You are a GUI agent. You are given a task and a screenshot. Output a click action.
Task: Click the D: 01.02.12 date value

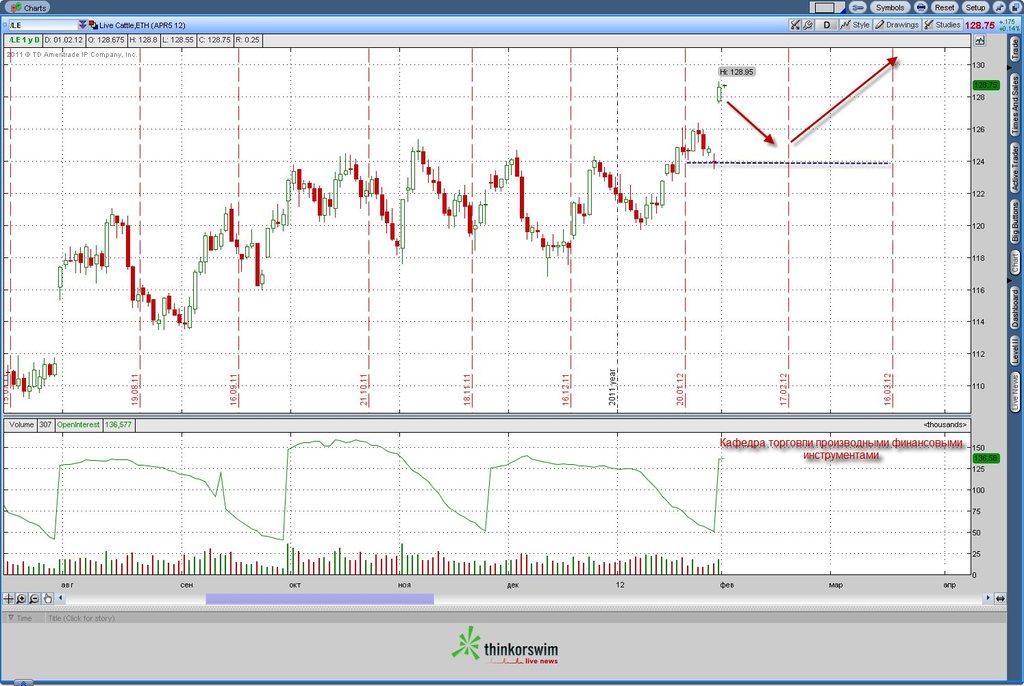(x=64, y=40)
